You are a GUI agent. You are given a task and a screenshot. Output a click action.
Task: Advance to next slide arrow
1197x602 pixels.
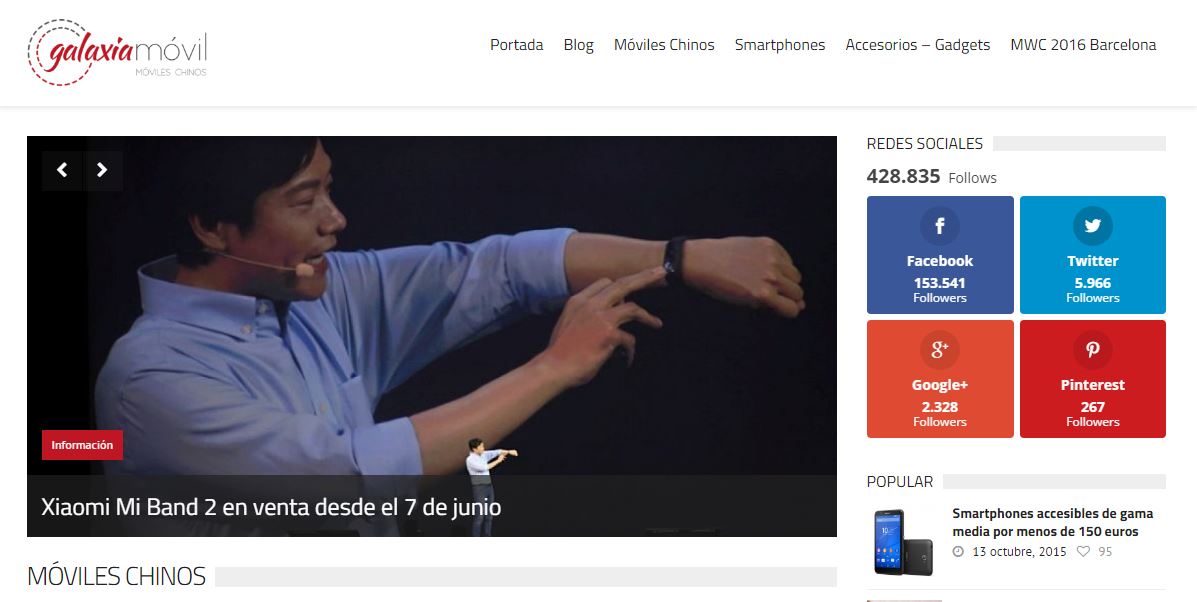pos(102,170)
